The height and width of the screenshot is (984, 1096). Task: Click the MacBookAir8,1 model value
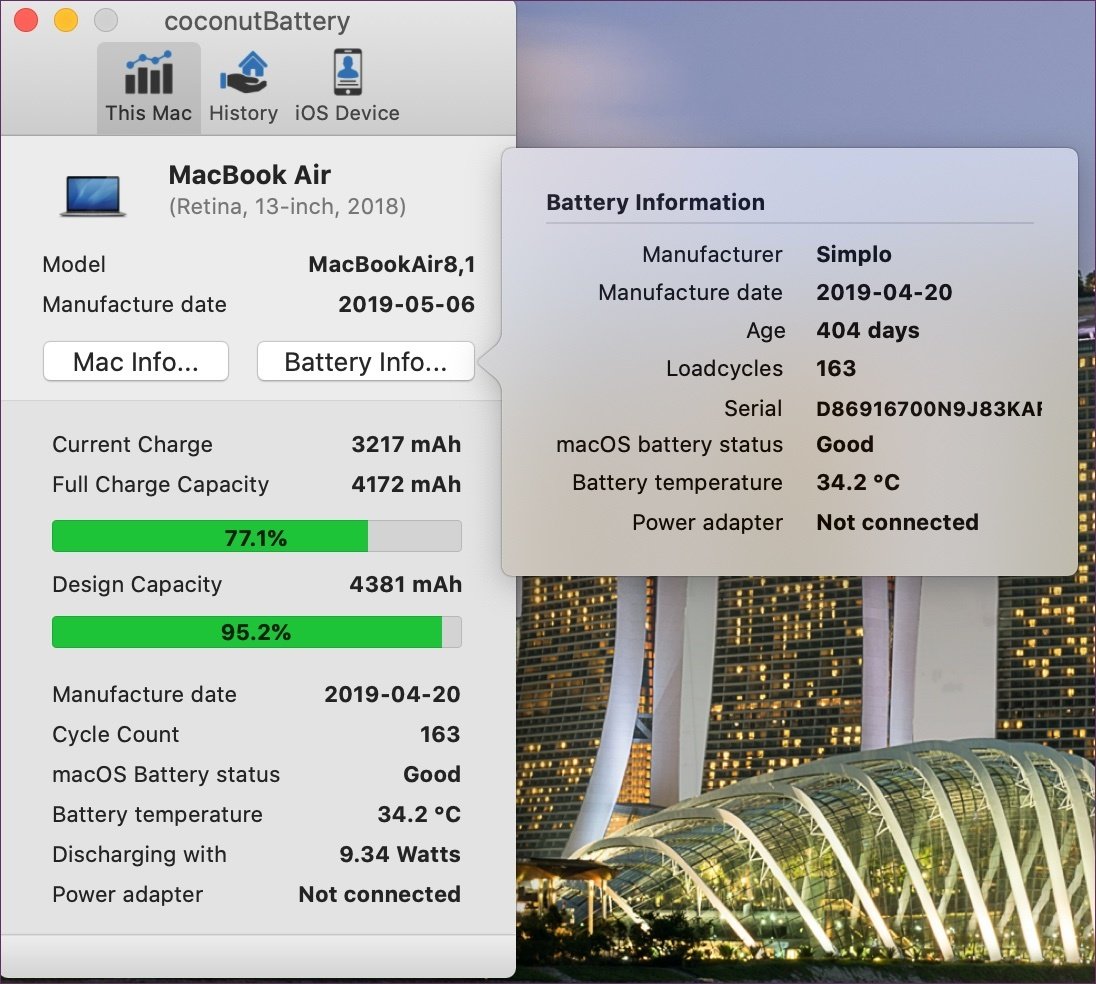click(x=391, y=265)
